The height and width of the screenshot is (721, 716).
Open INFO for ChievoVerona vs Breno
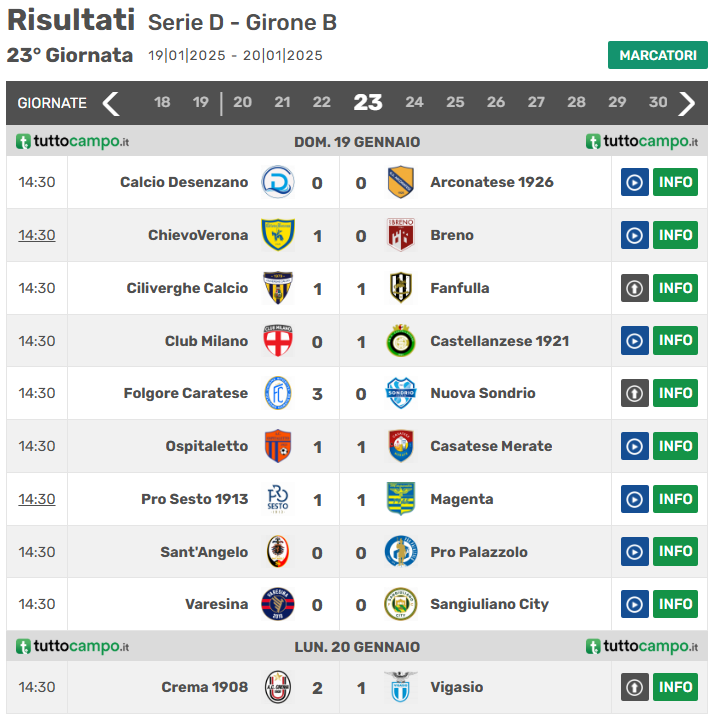[675, 235]
